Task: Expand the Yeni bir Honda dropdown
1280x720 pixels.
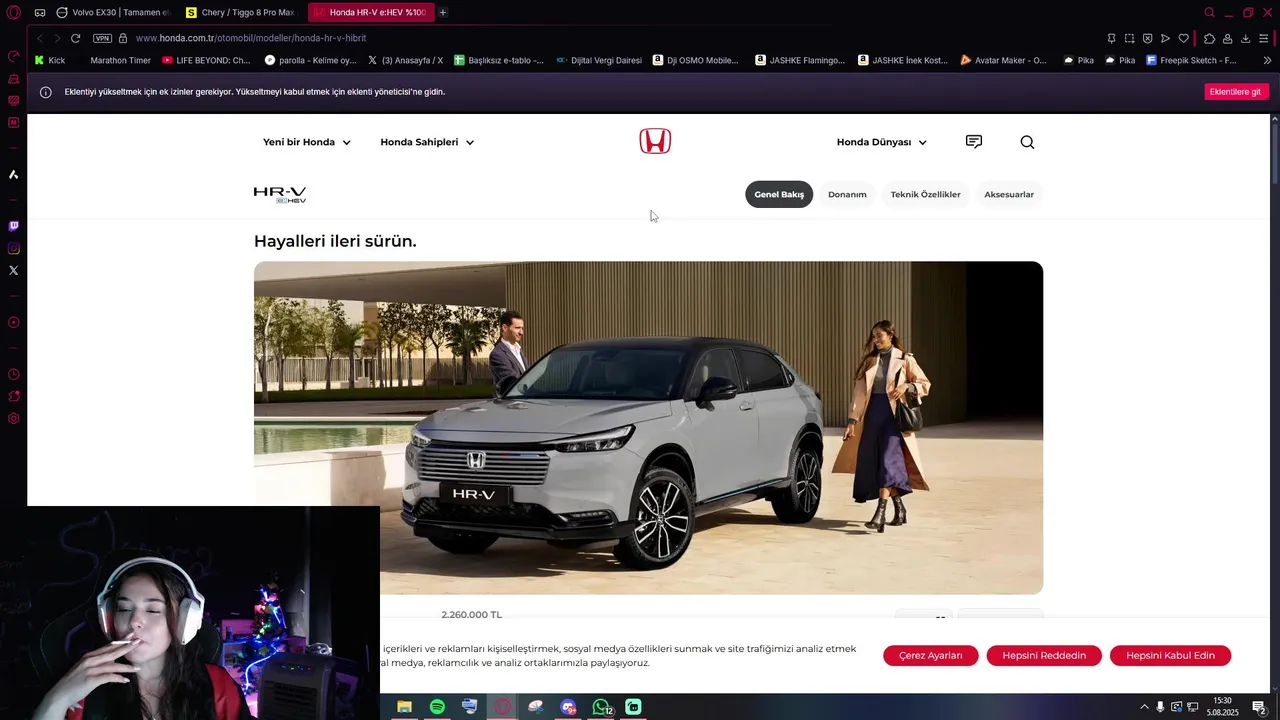Action: pyautogui.click(x=307, y=142)
